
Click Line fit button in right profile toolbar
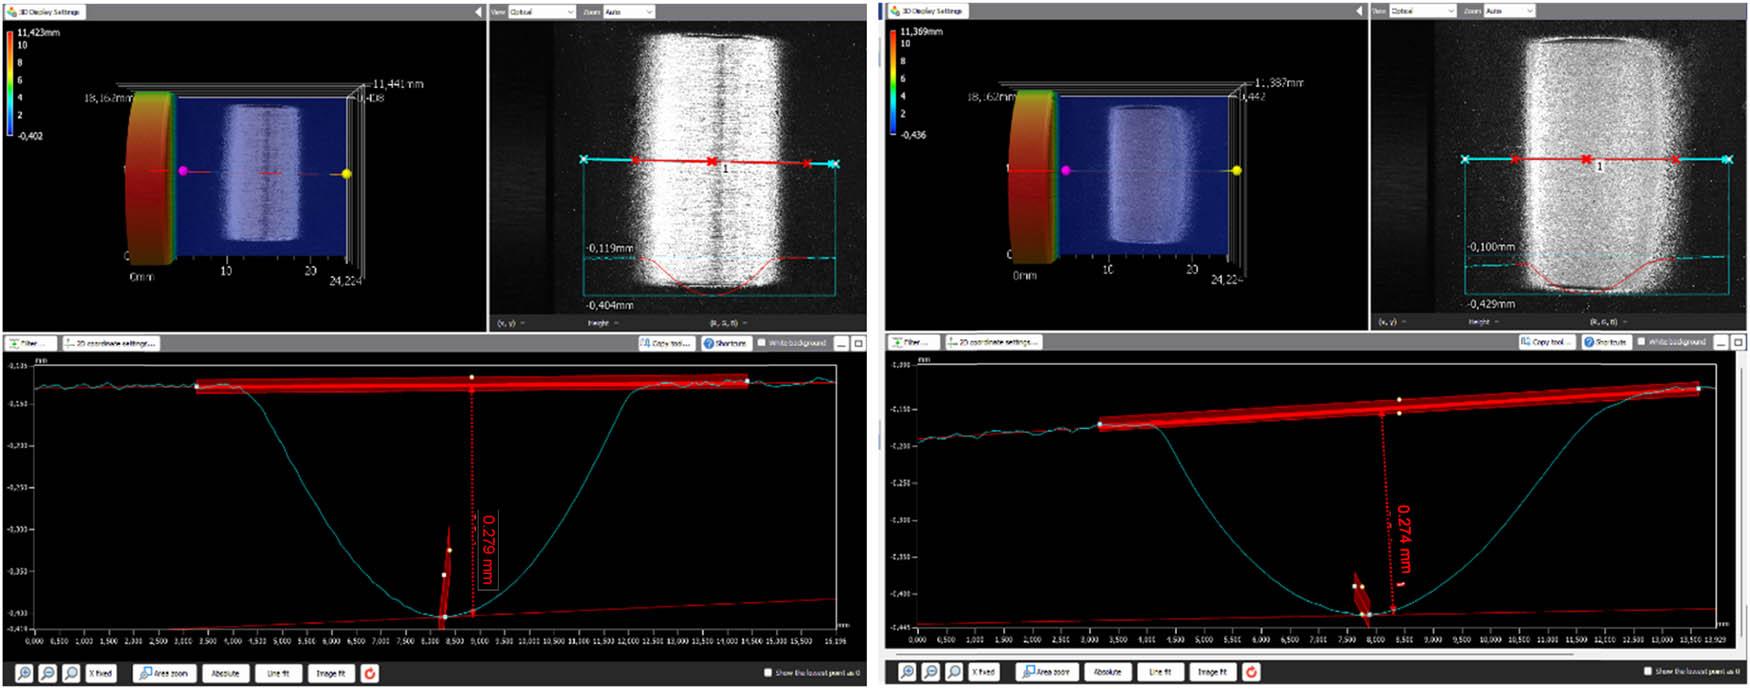point(1159,671)
